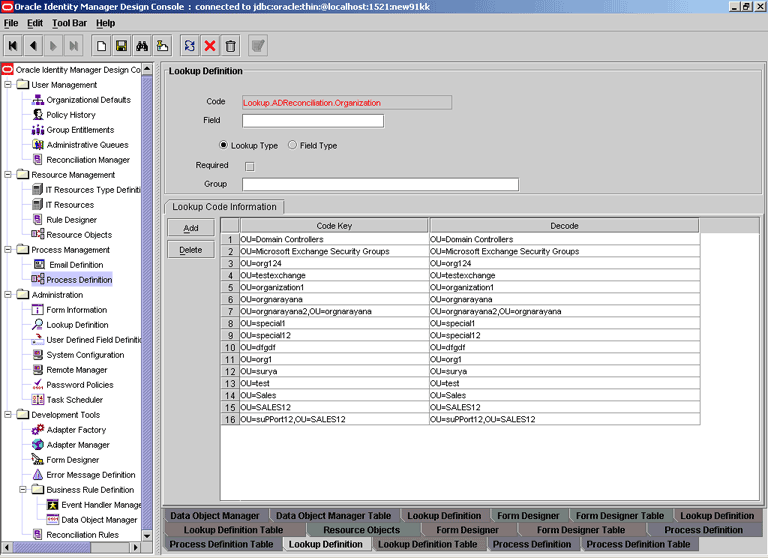Click the Add button
The width and height of the screenshot is (768, 558).
click(x=191, y=228)
